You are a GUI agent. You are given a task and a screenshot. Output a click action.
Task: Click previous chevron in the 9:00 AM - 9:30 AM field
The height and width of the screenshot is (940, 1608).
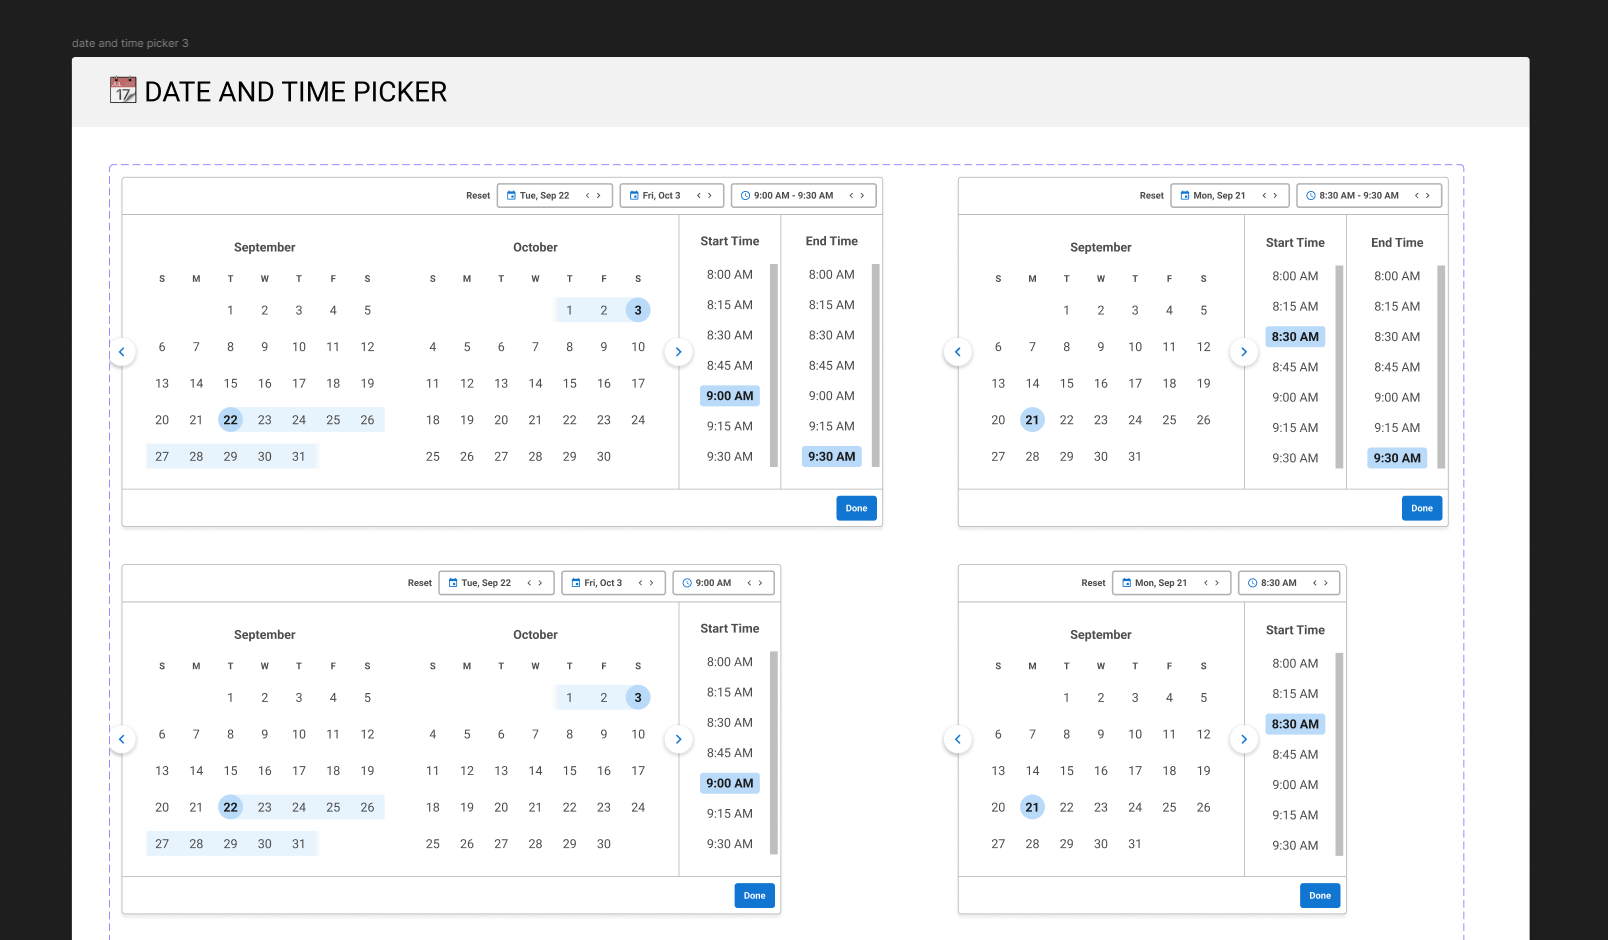[851, 196]
